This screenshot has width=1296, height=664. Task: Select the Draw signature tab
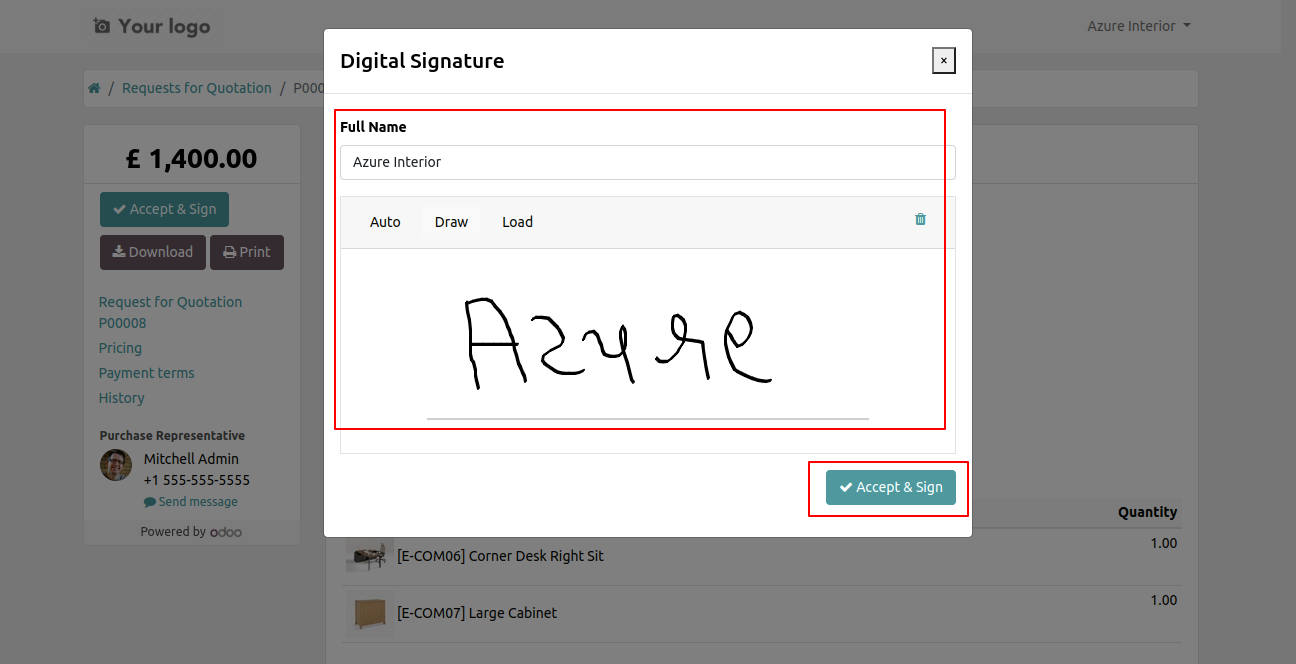[x=451, y=222]
